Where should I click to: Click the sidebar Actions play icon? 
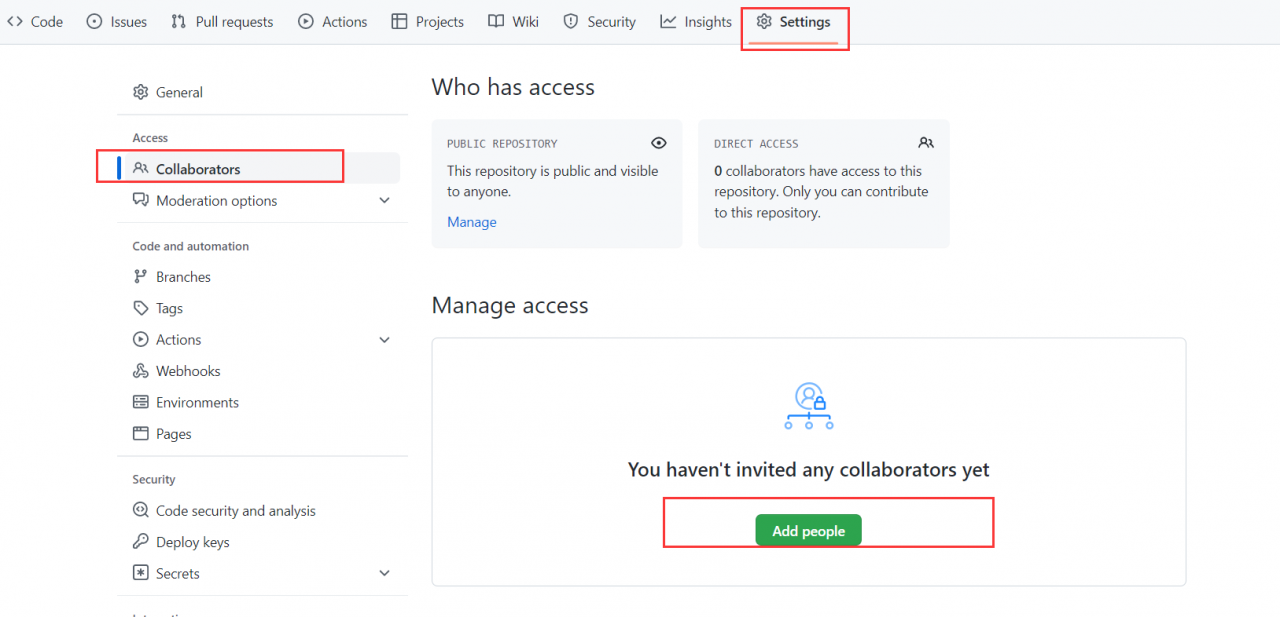pyautogui.click(x=140, y=340)
